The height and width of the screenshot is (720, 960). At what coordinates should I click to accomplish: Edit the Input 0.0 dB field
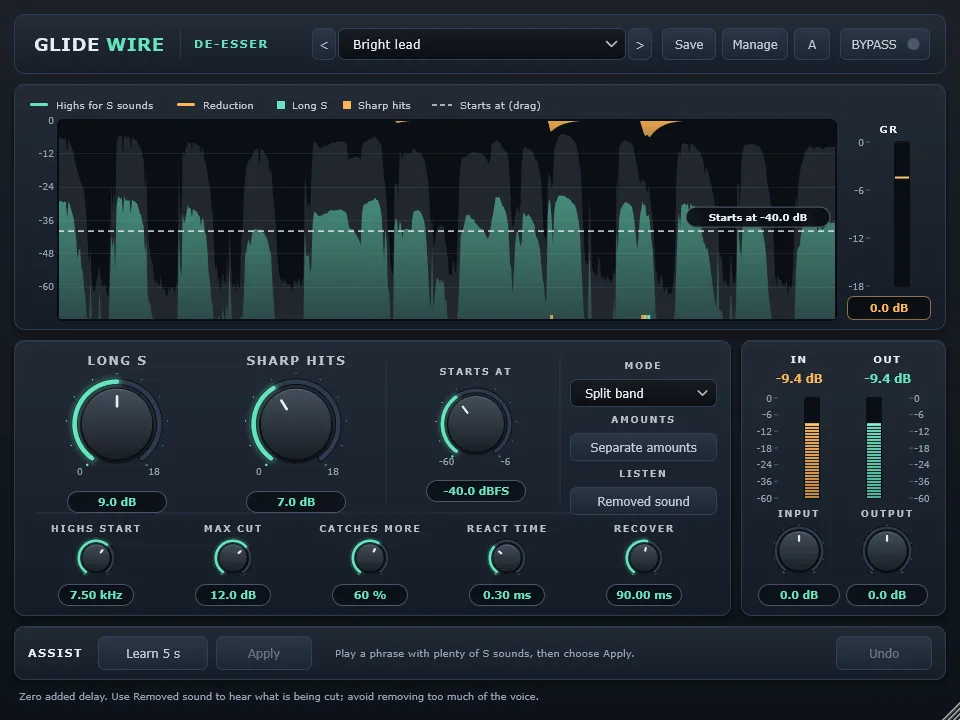pos(798,595)
